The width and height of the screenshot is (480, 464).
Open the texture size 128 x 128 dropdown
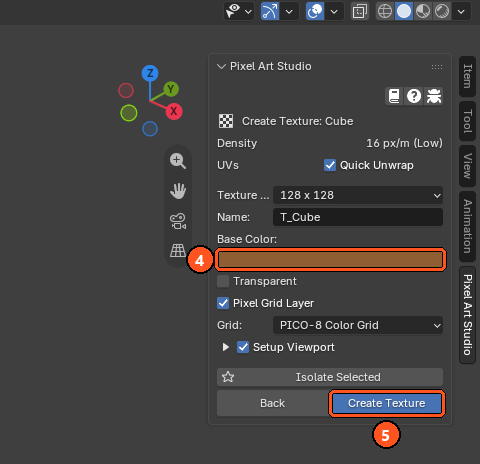(x=358, y=195)
